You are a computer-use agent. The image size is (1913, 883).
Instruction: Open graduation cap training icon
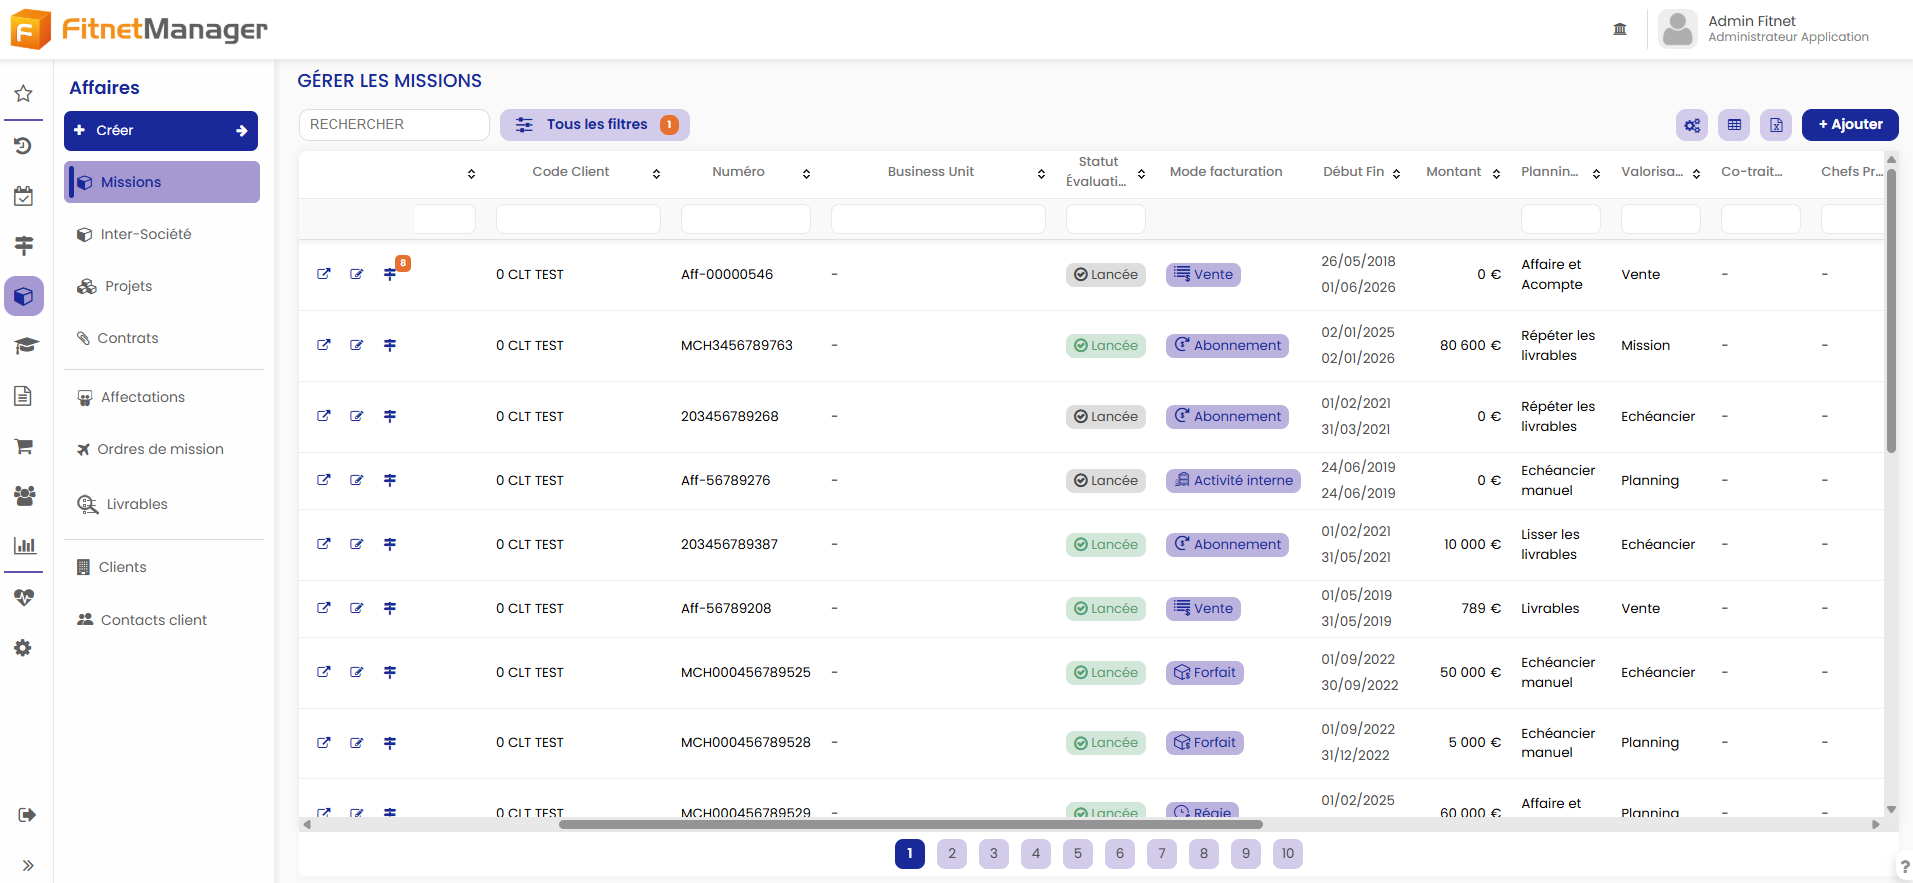tap(24, 346)
